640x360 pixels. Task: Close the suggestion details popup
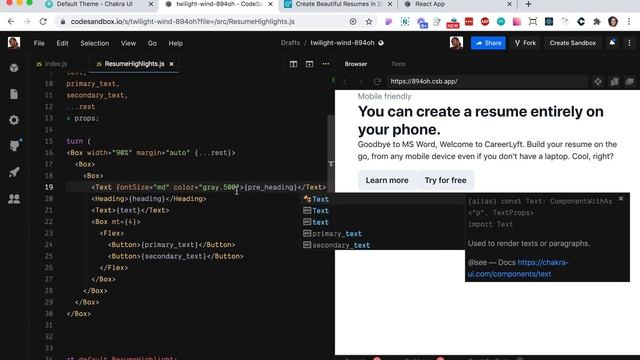[621, 199]
